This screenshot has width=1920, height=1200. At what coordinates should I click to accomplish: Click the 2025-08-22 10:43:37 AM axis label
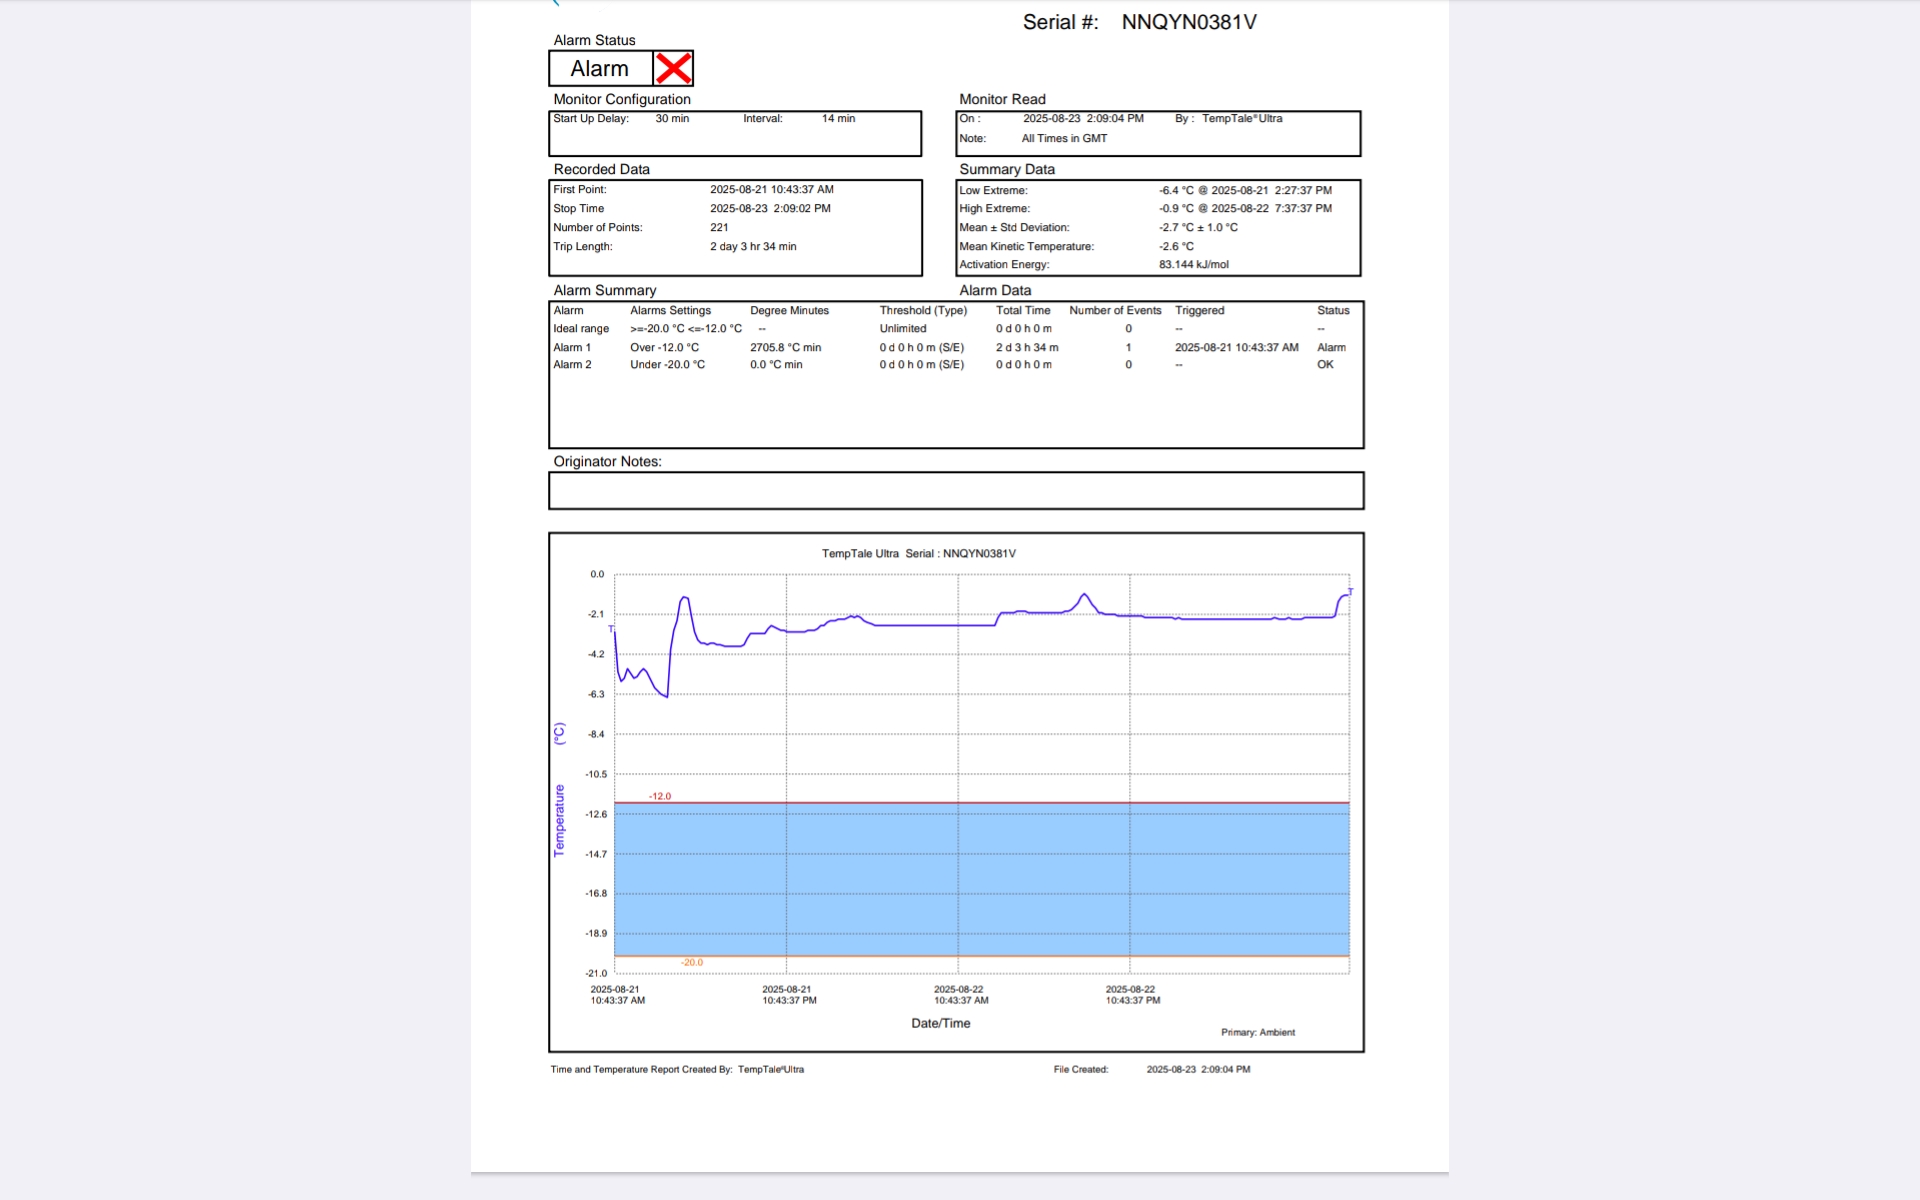960,994
